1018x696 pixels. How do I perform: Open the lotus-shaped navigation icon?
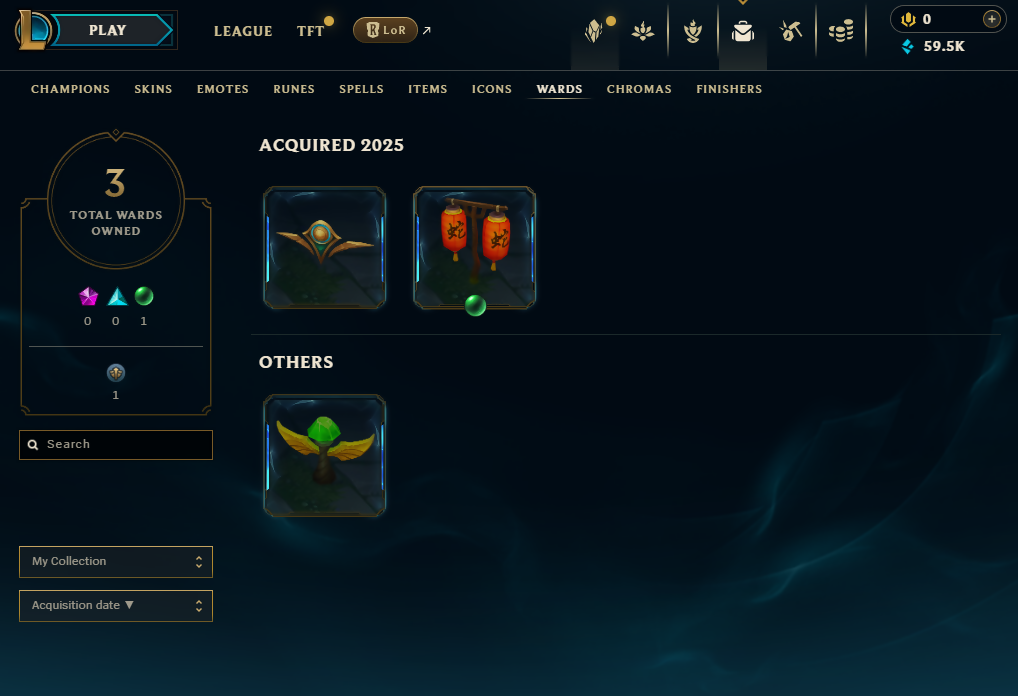coord(643,31)
